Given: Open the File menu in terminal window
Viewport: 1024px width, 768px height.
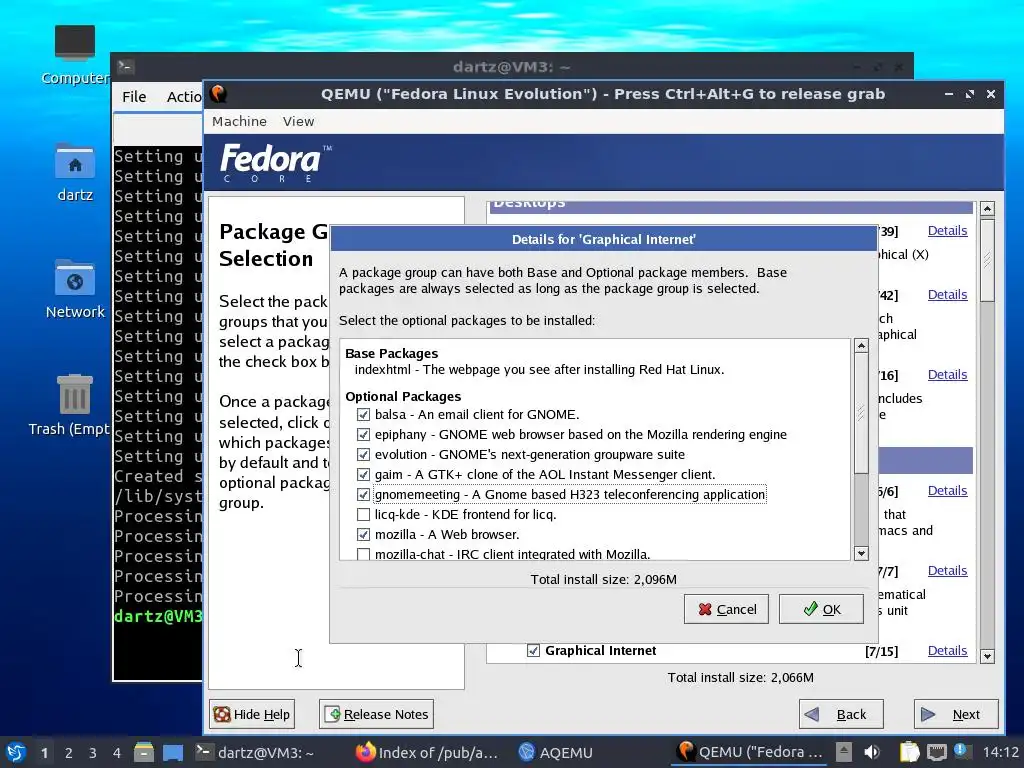Looking at the screenshot, I should coord(134,97).
